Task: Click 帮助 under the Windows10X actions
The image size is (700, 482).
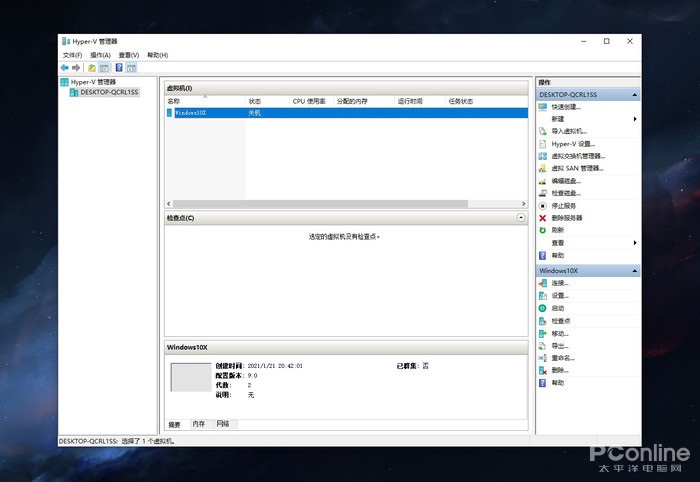Action: [558, 382]
